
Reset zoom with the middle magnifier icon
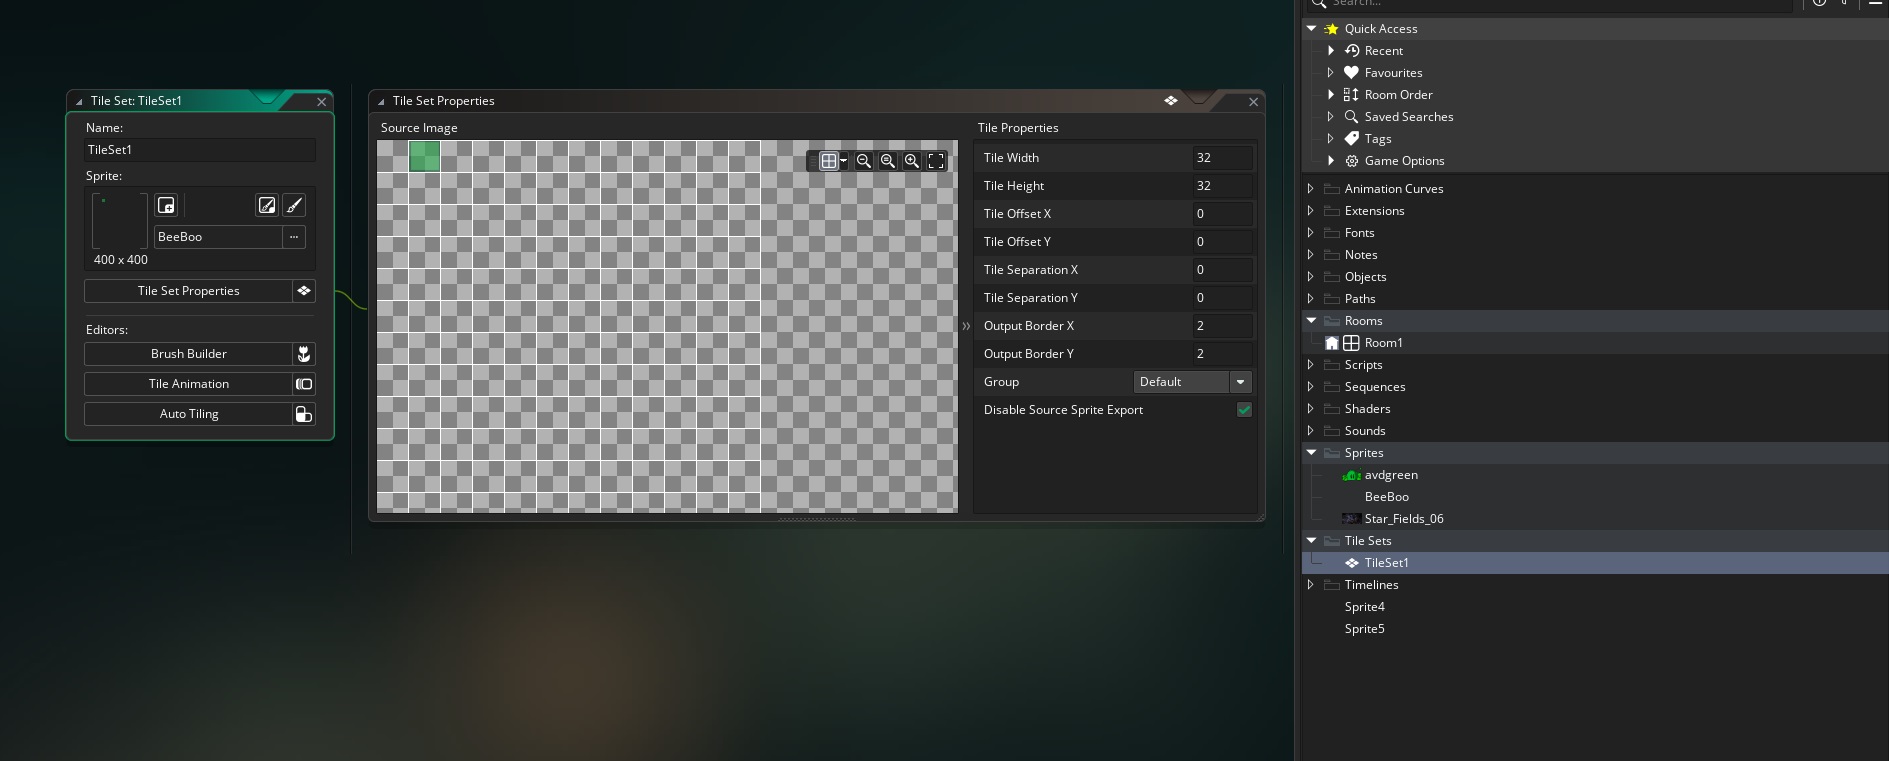[888, 161]
